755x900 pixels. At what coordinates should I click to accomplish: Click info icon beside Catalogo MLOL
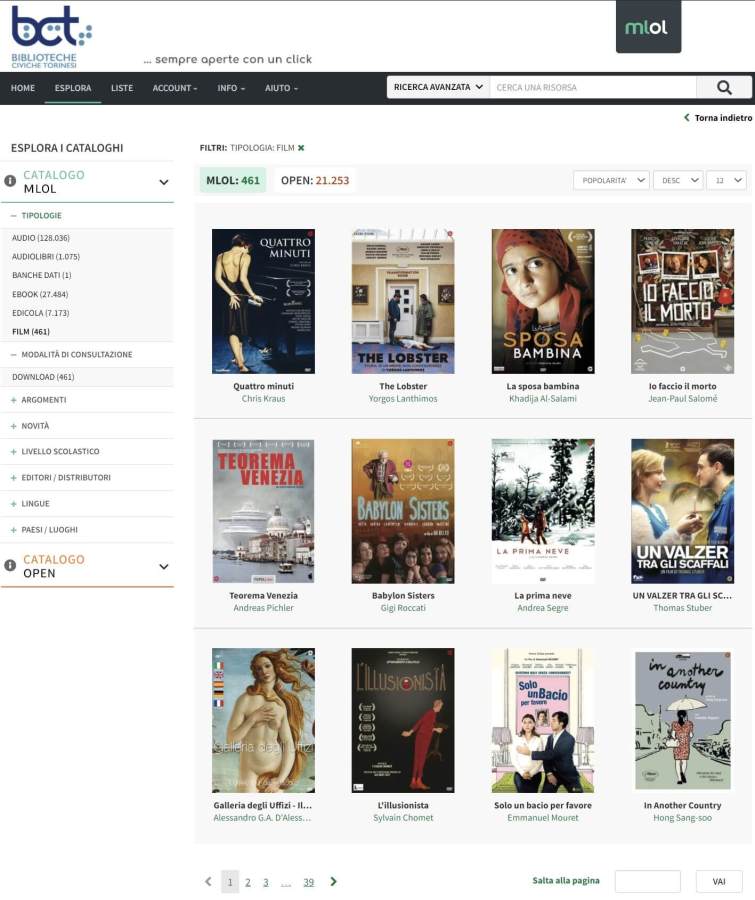[10, 182]
